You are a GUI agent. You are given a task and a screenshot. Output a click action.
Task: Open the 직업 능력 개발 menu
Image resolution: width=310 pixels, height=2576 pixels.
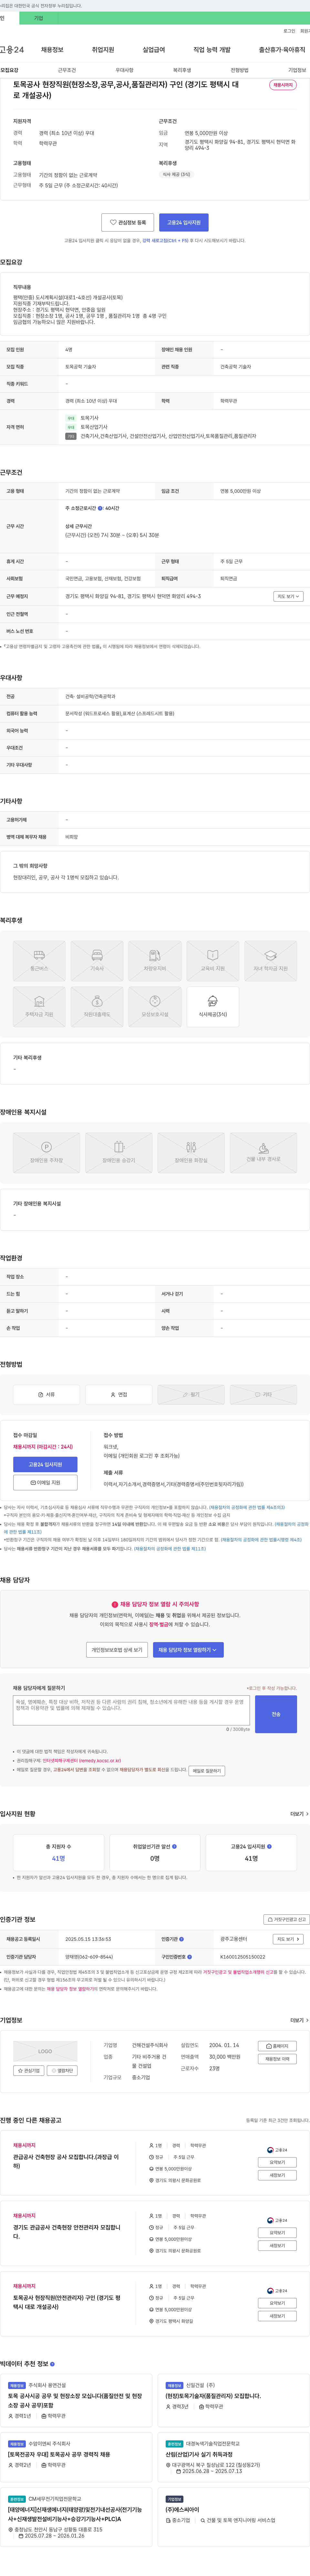(212, 50)
